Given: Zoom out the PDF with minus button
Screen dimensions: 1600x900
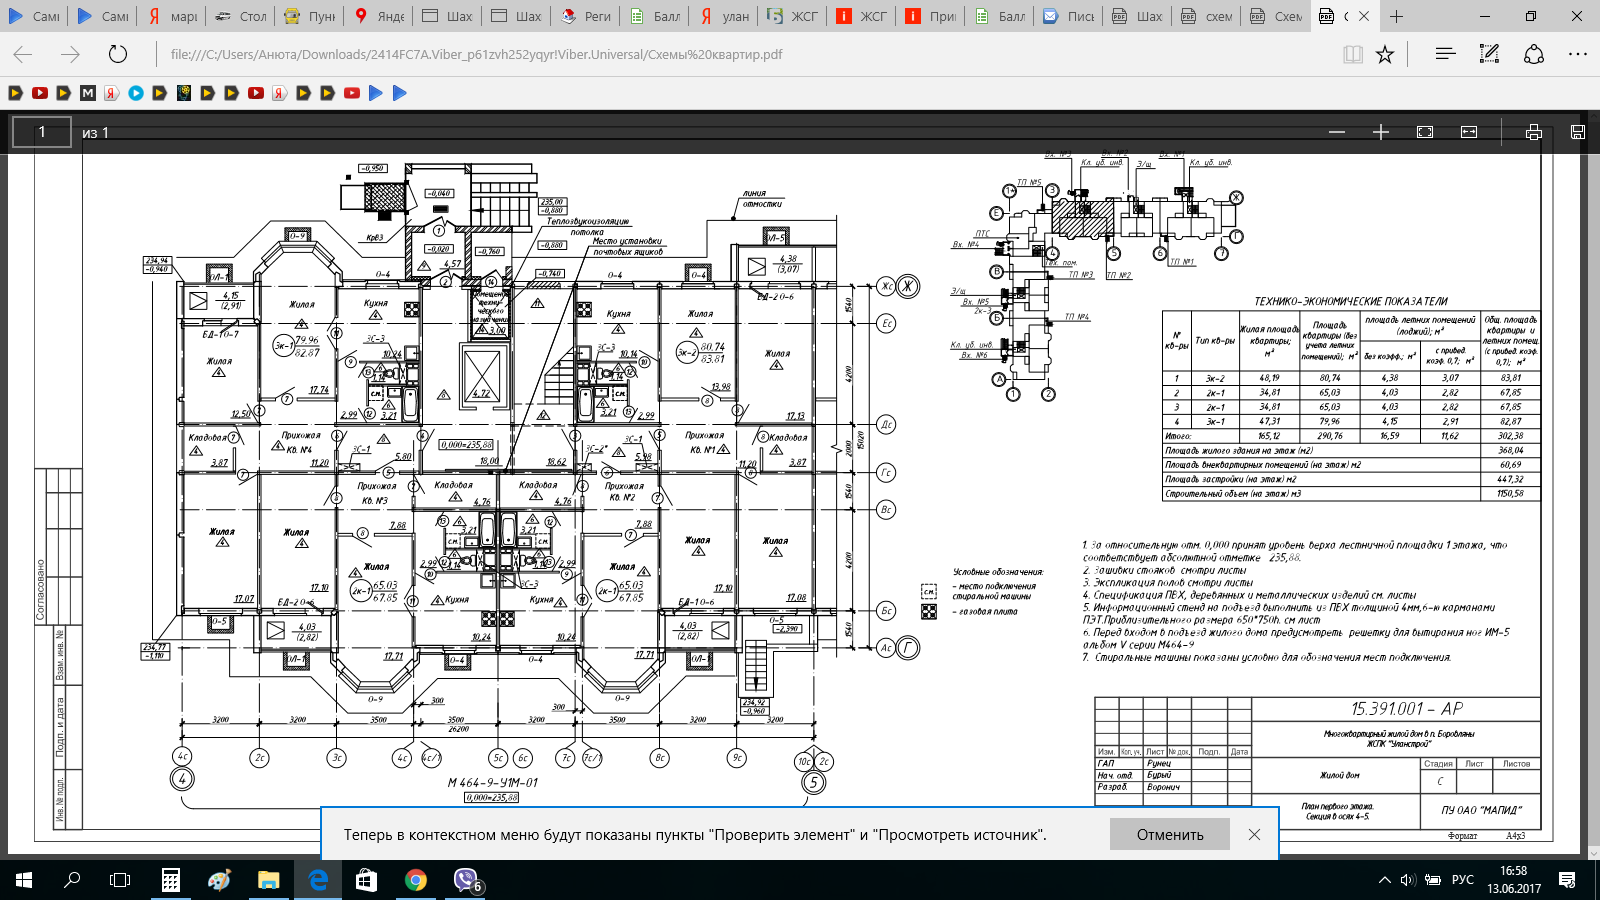Looking at the screenshot, I should click(1337, 132).
